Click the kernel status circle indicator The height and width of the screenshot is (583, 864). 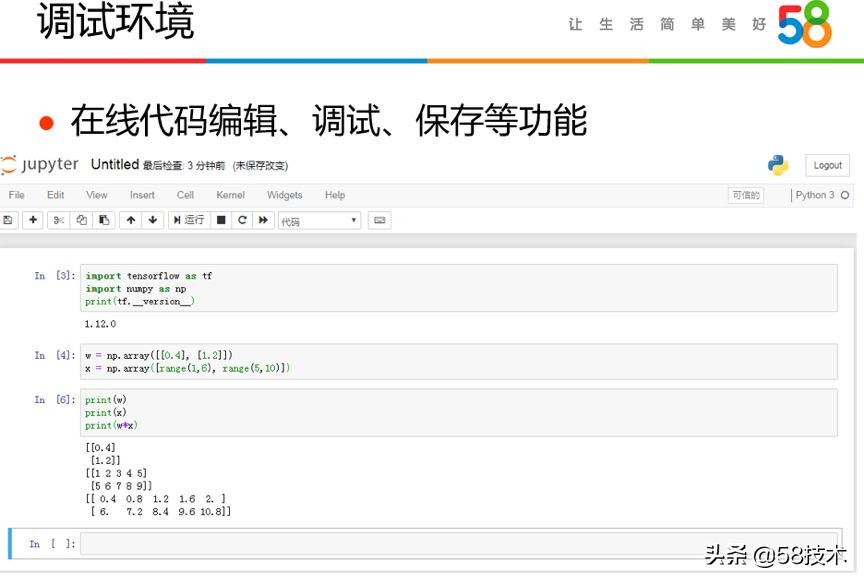coord(845,195)
